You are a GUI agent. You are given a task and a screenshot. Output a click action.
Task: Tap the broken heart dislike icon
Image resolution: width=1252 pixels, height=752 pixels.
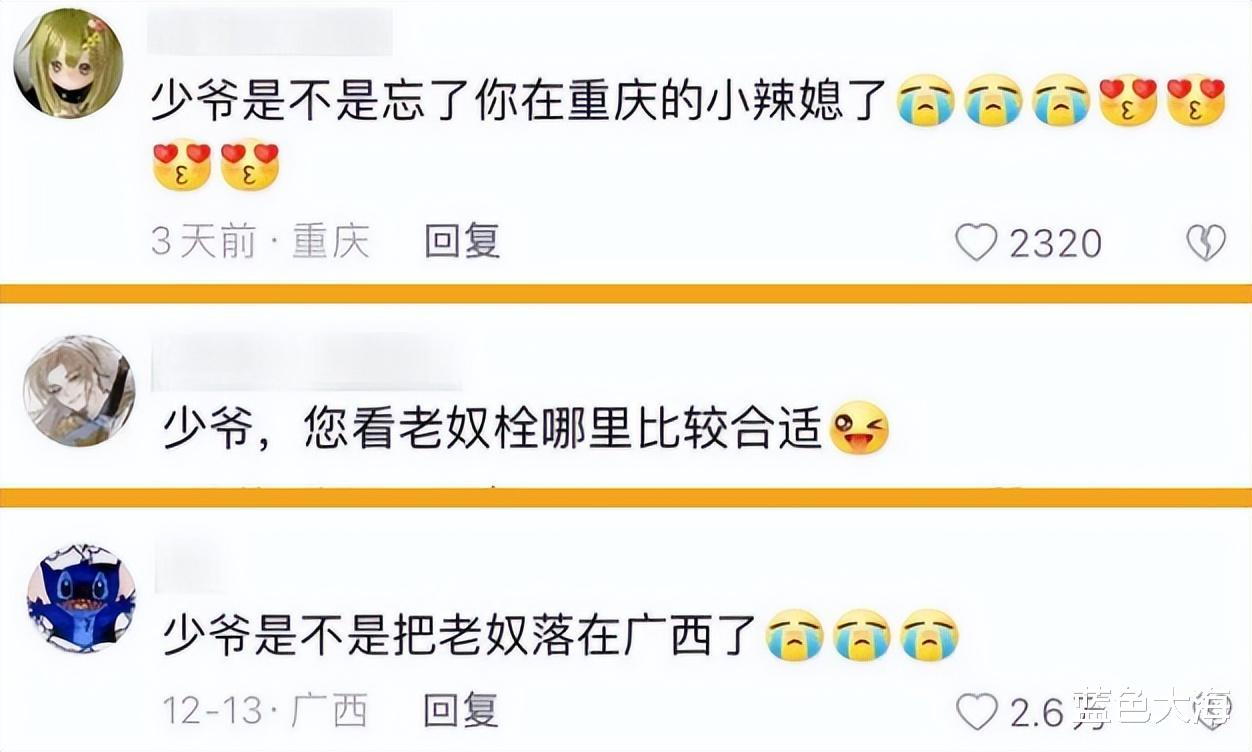click(1205, 243)
